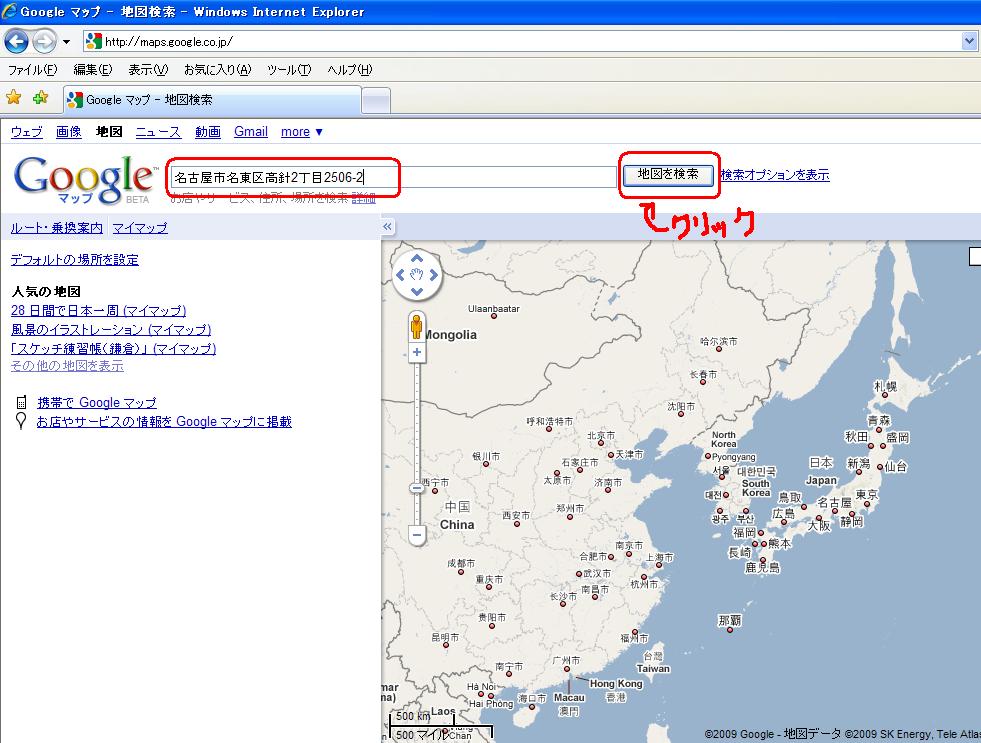This screenshot has height=743, width=981.
Task: Open the 編集(E) menu
Action: coord(93,69)
